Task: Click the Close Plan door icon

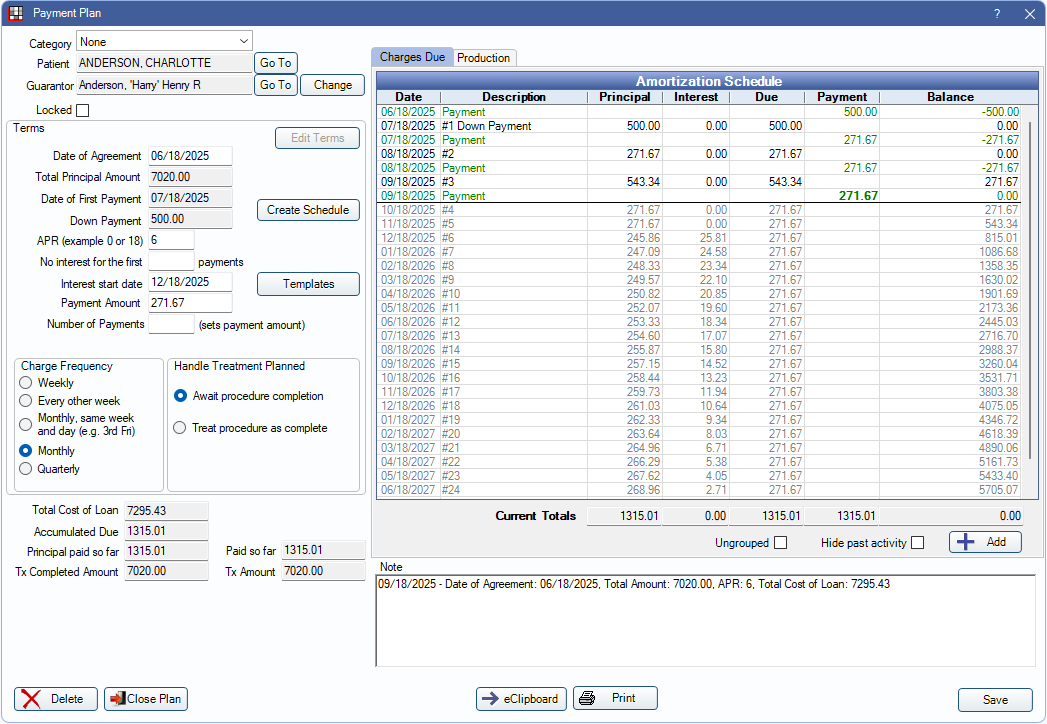Action: click(x=116, y=699)
